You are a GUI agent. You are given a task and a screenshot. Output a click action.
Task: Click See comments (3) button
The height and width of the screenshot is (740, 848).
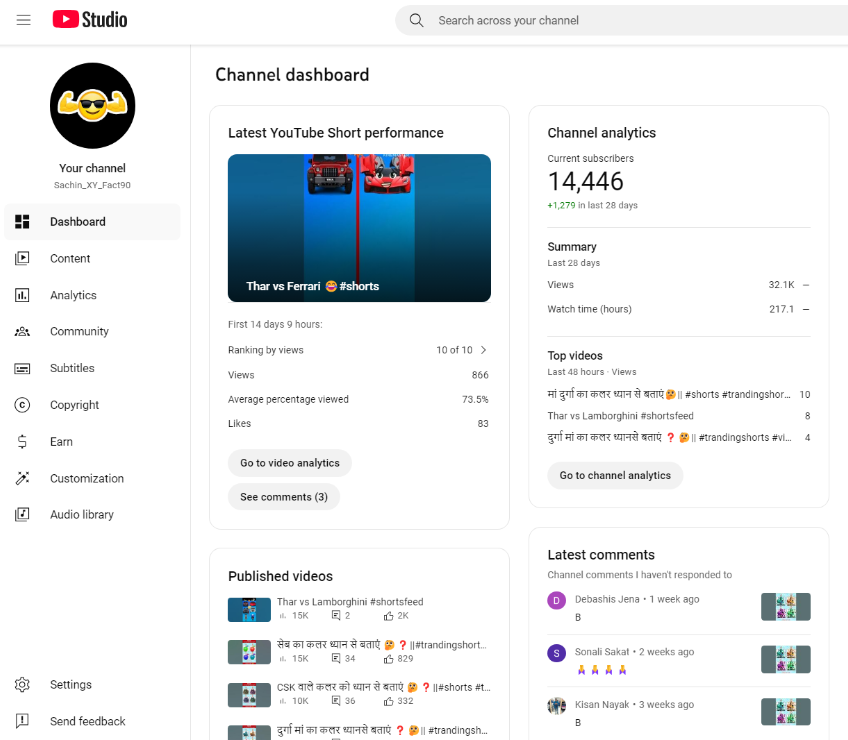tap(284, 497)
